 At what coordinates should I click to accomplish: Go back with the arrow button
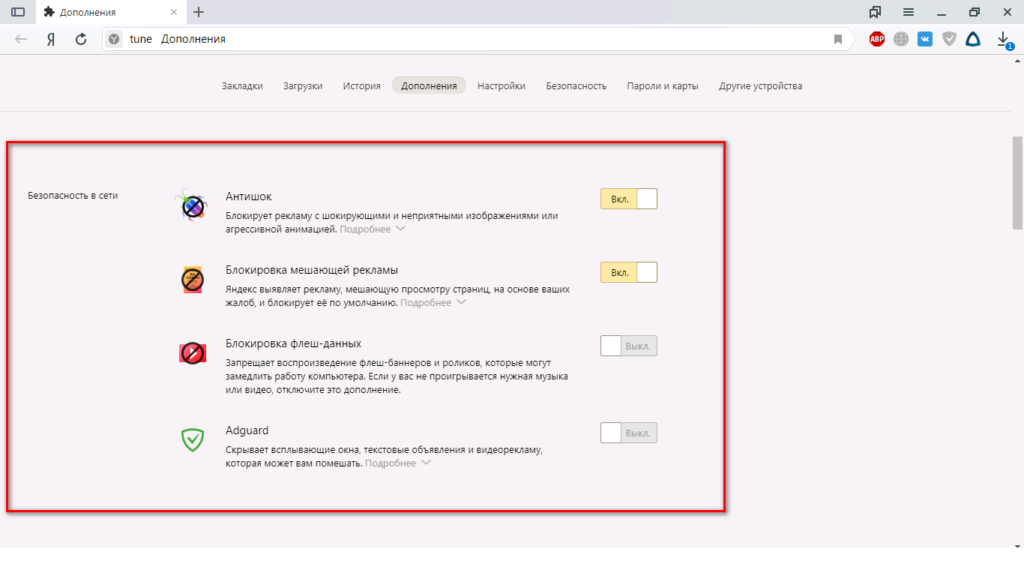(x=21, y=39)
